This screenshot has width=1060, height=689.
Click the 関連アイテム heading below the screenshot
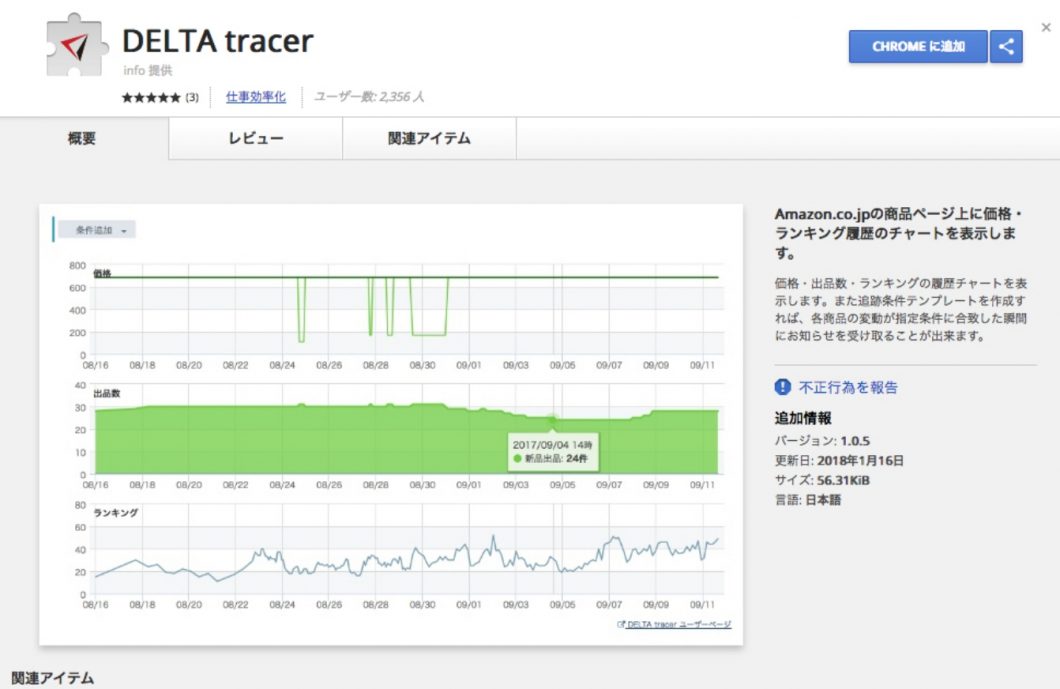pos(53,678)
